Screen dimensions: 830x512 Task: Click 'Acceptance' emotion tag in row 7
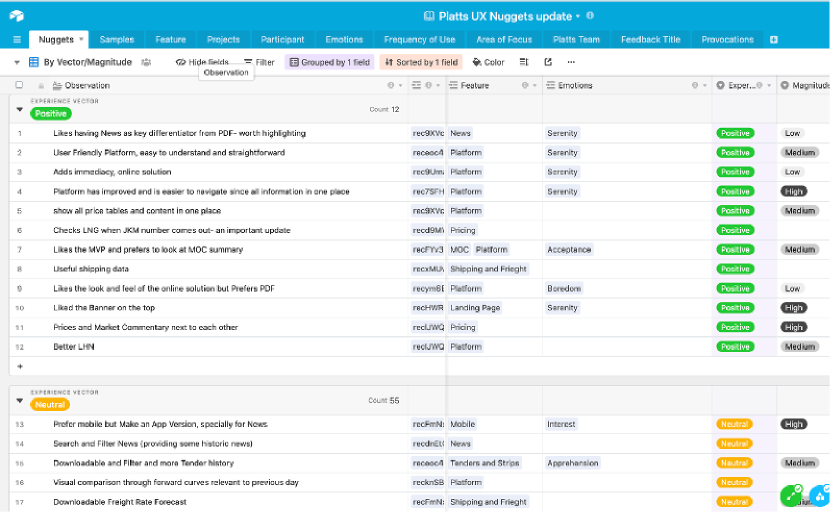point(569,249)
